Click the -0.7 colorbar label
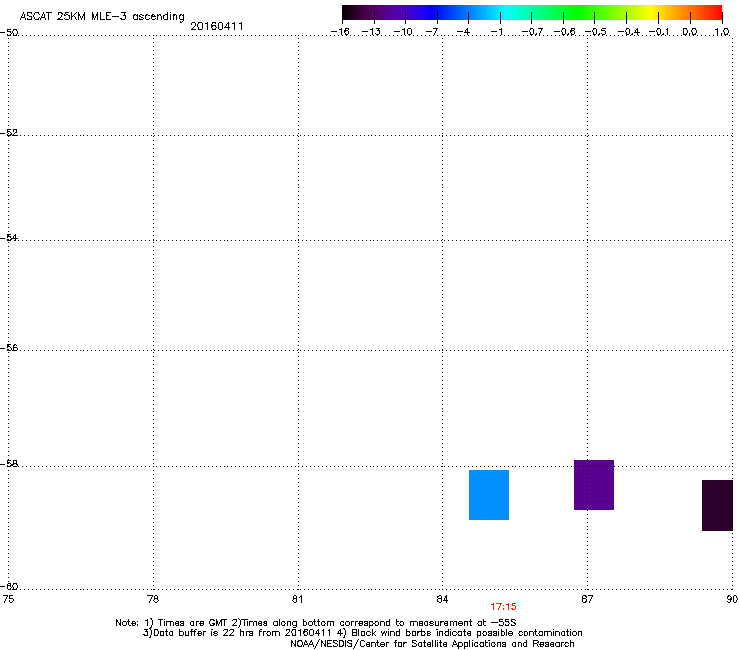Image resolution: width=740 pixels, height=650 pixels. [532, 32]
